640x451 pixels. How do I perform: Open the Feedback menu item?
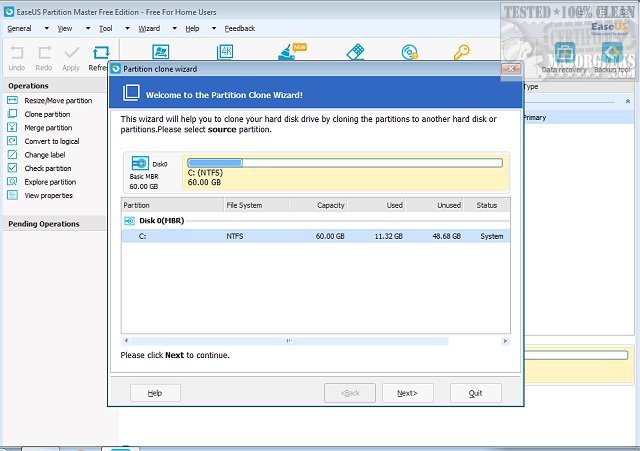click(240, 29)
